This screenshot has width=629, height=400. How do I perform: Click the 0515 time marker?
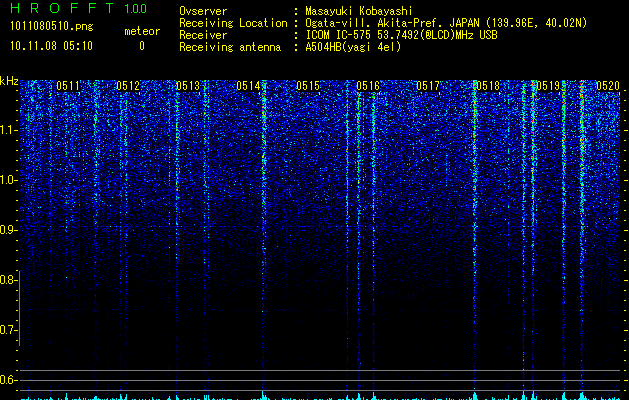[x=308, y=86]
